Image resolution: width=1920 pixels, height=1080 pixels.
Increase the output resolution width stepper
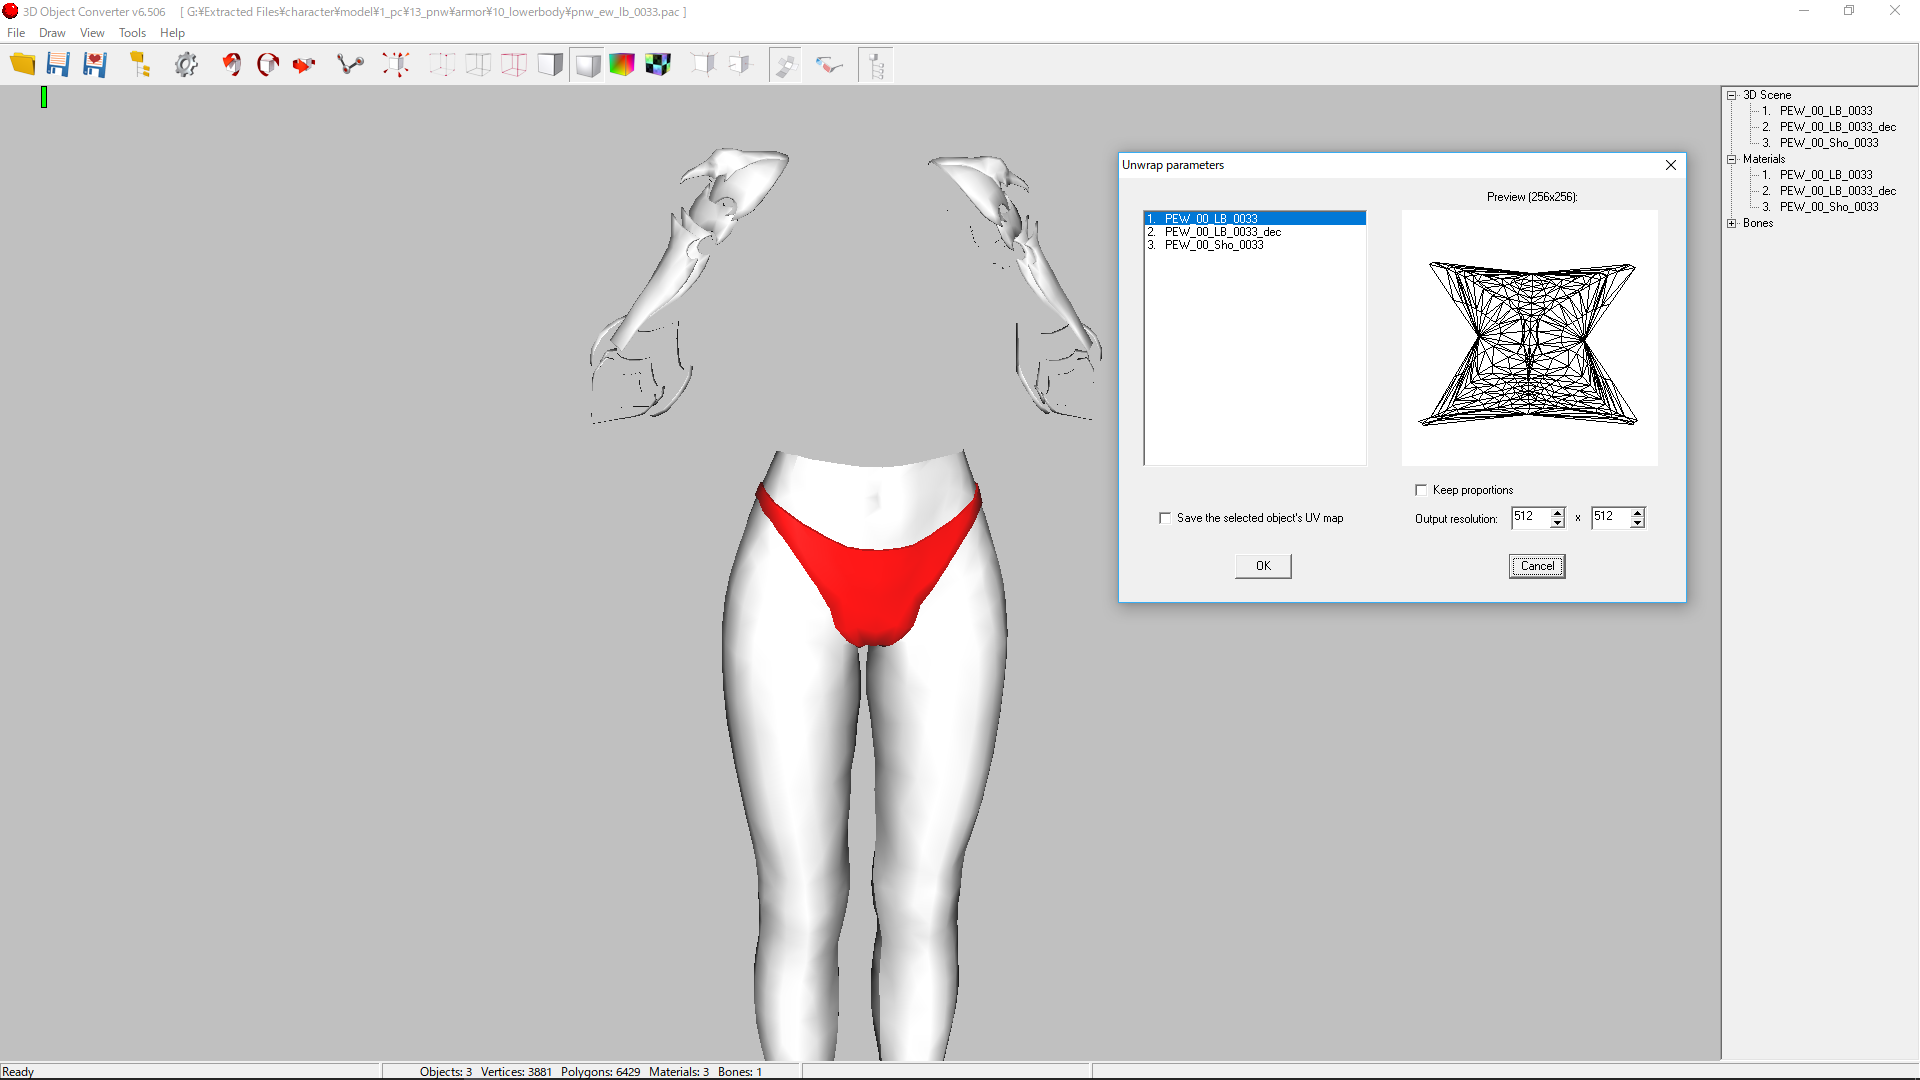click(x=1557, y=512)
